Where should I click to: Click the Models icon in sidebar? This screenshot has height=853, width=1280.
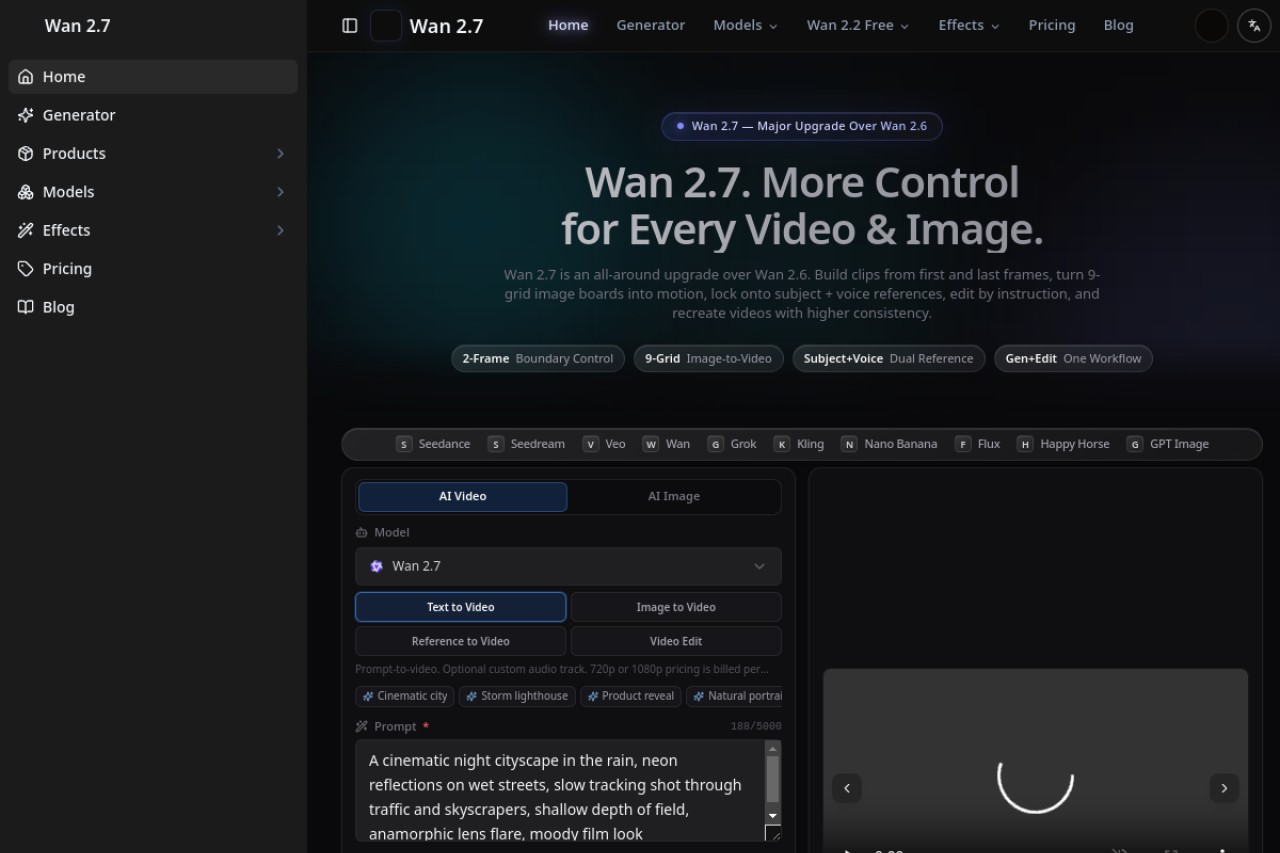26,192
